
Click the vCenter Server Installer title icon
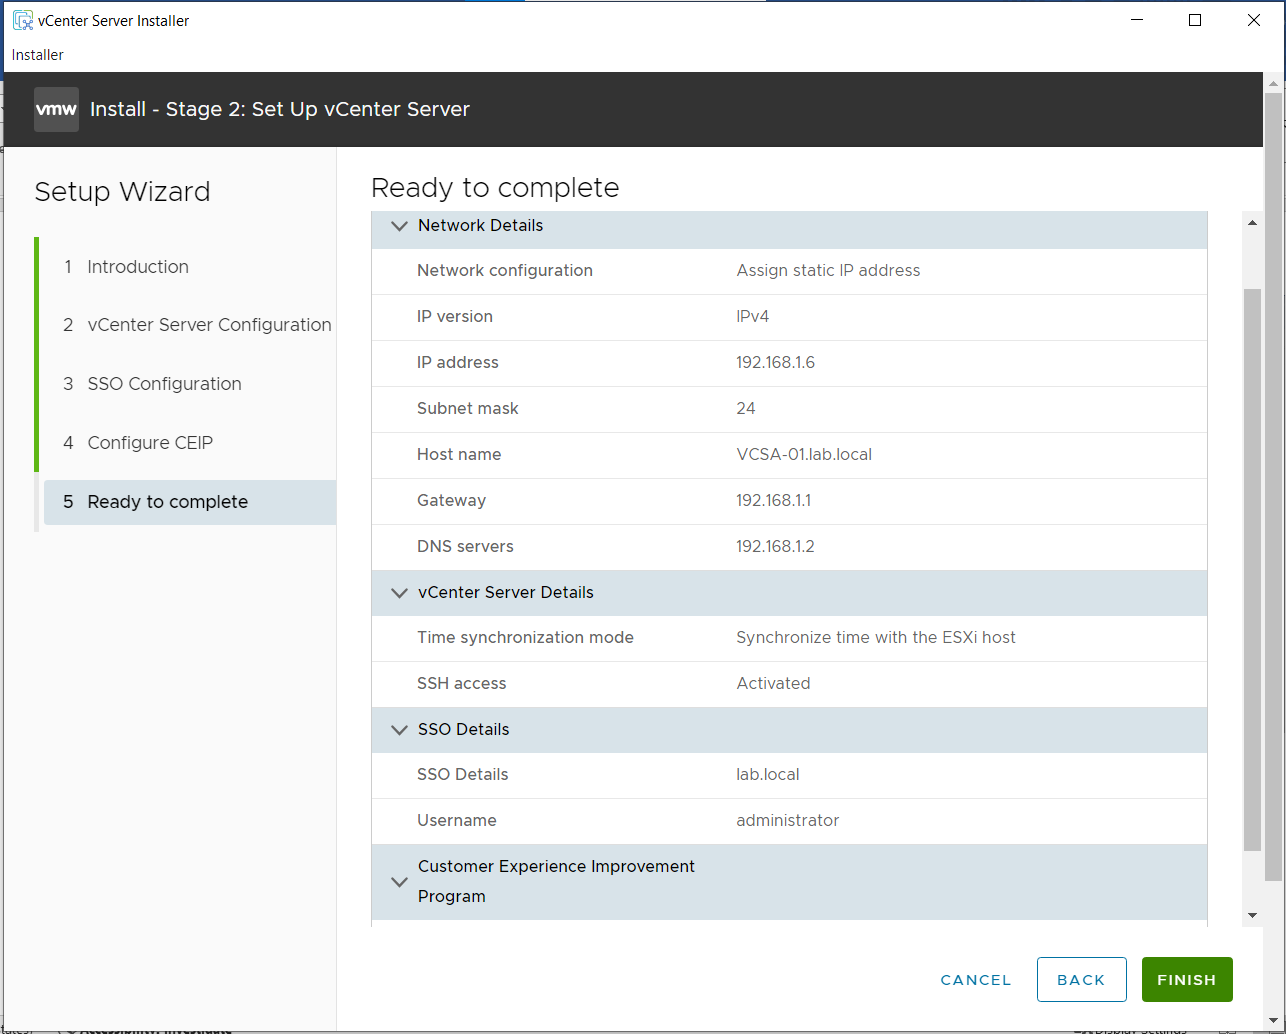click(x=22, y=20)
